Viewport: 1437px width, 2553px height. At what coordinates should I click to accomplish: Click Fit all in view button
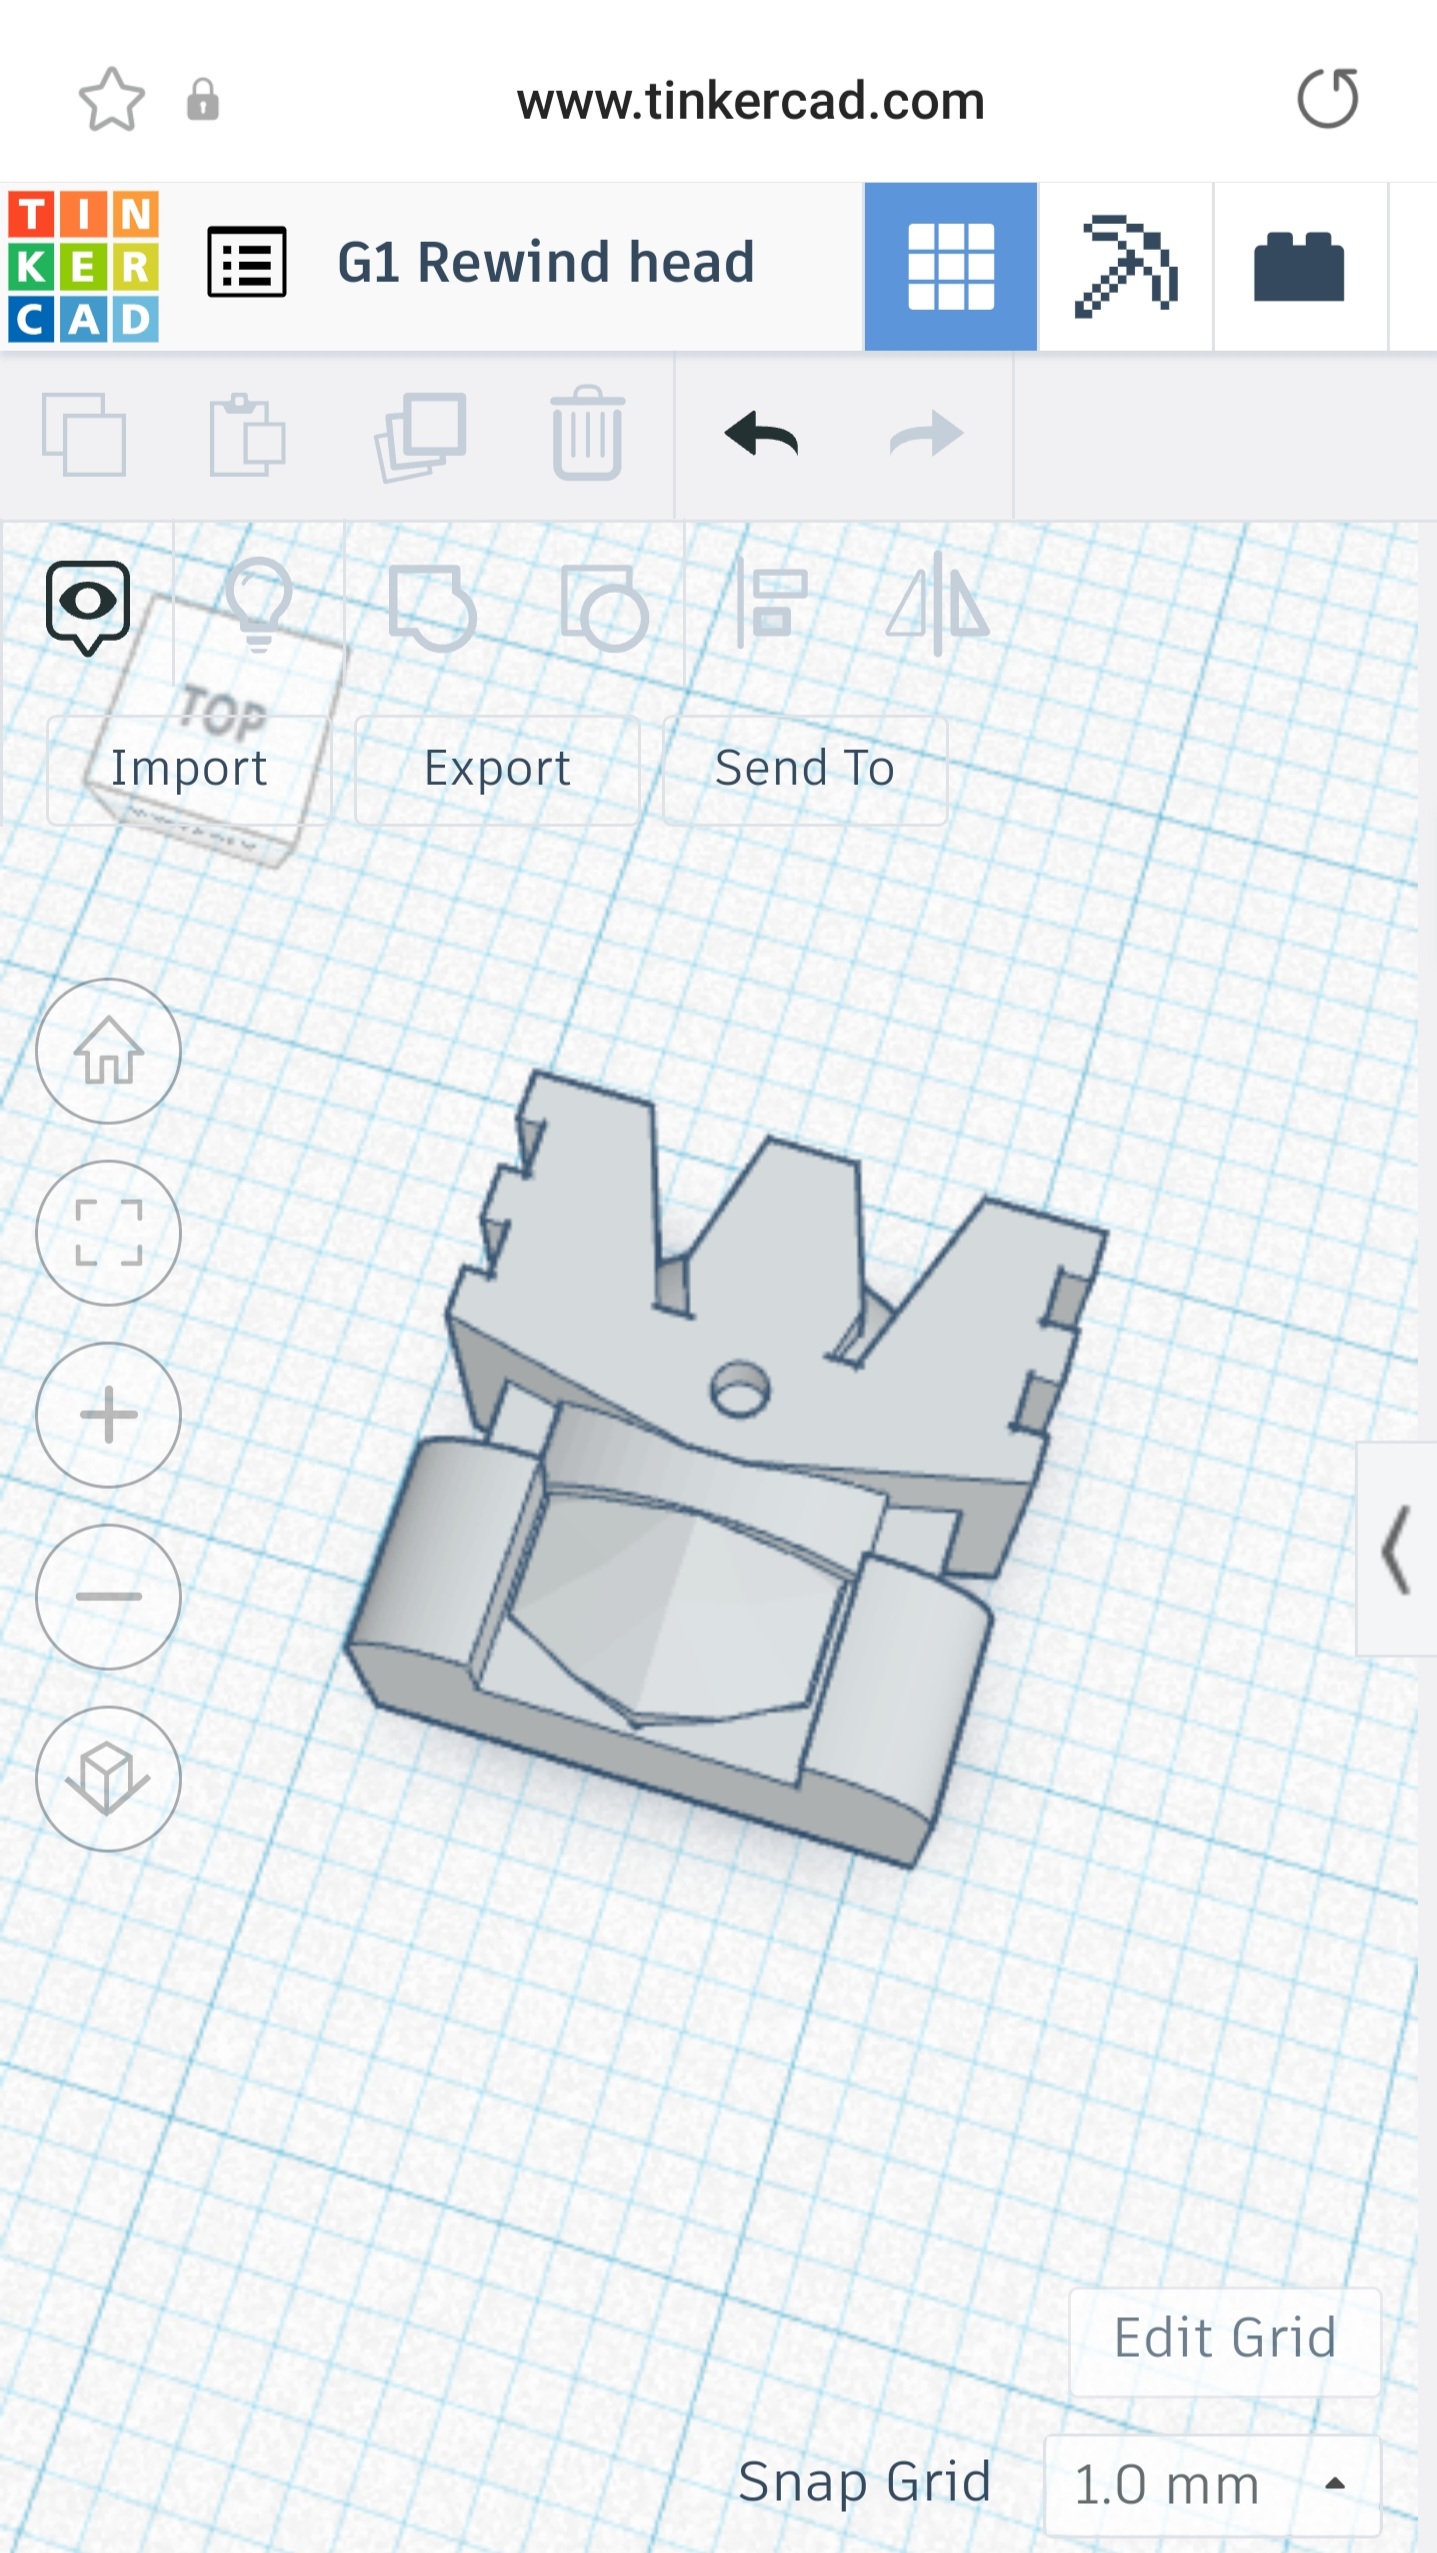[108, 1233]
